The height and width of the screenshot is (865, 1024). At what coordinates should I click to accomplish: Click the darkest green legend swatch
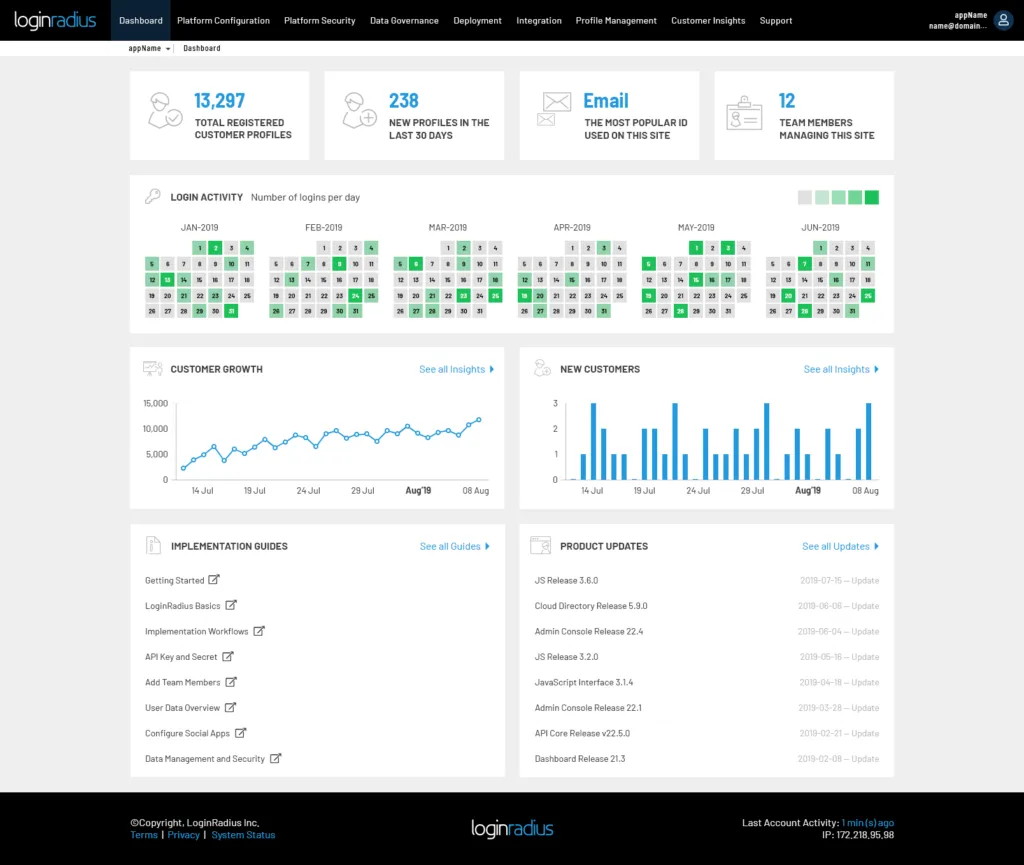871,197
